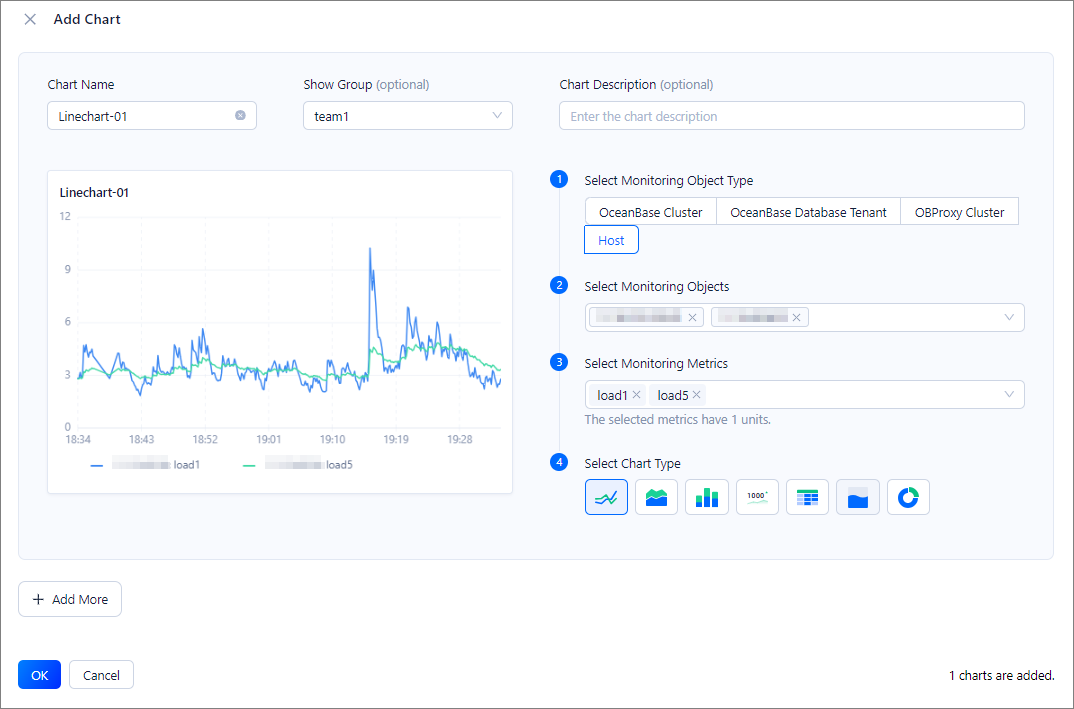Remove the first monitoring object tag
This screenshot has width=1074, height=709.
(692, 318)
